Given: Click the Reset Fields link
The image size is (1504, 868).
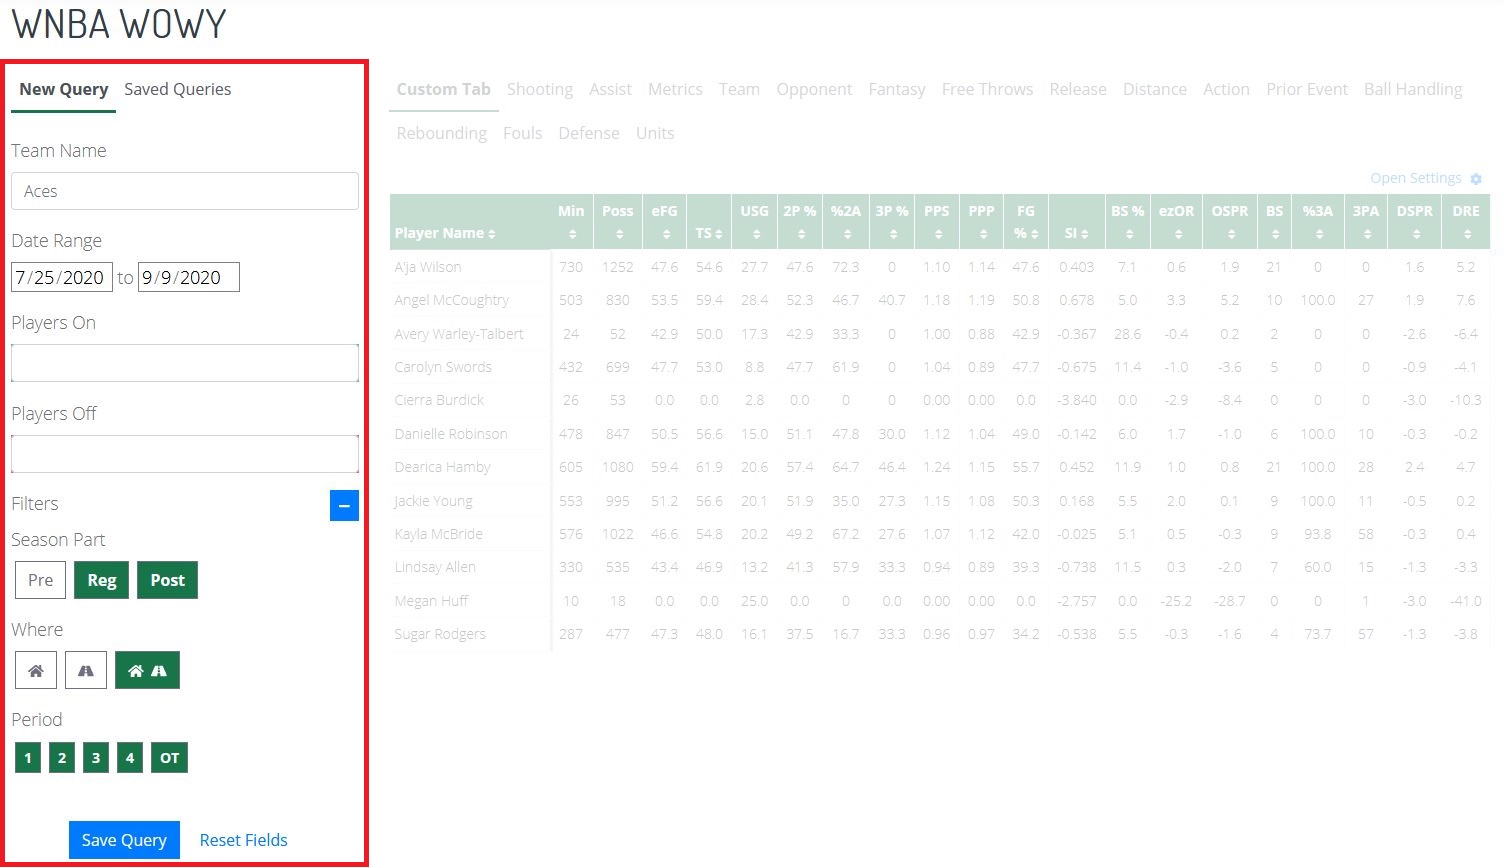Looking at the screenshot, I should tap(243, 840).
